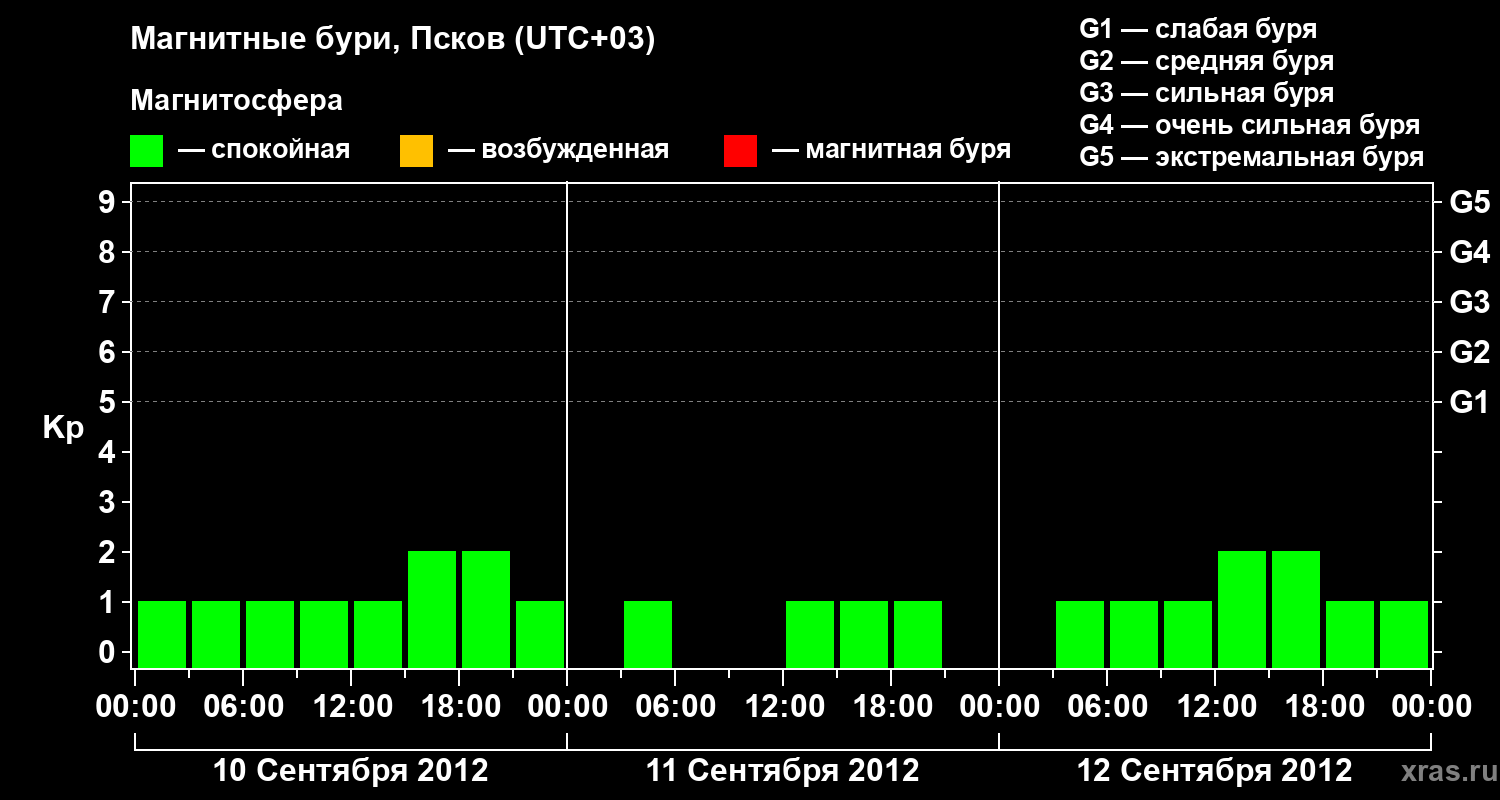The width and height of the screenshot is (1500, 800).
Task: Click the '12:00' time label under 12 September
Action: (x=1215, y=706)
